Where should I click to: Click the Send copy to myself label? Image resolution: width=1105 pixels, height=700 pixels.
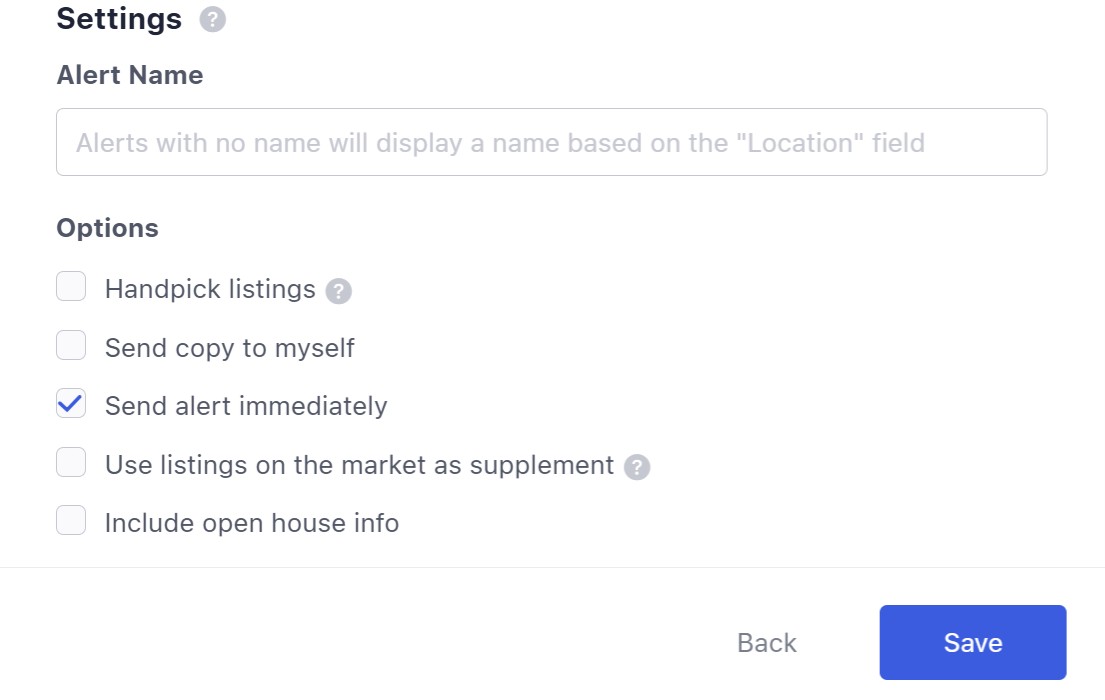click(x=230, y=348)
